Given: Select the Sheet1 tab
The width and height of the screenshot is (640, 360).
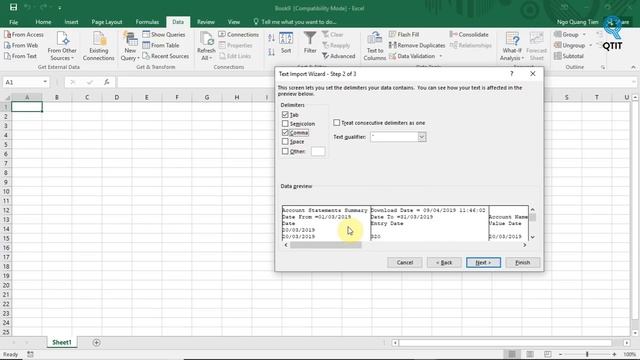Looking at the screenshot, I should (62, 342).
